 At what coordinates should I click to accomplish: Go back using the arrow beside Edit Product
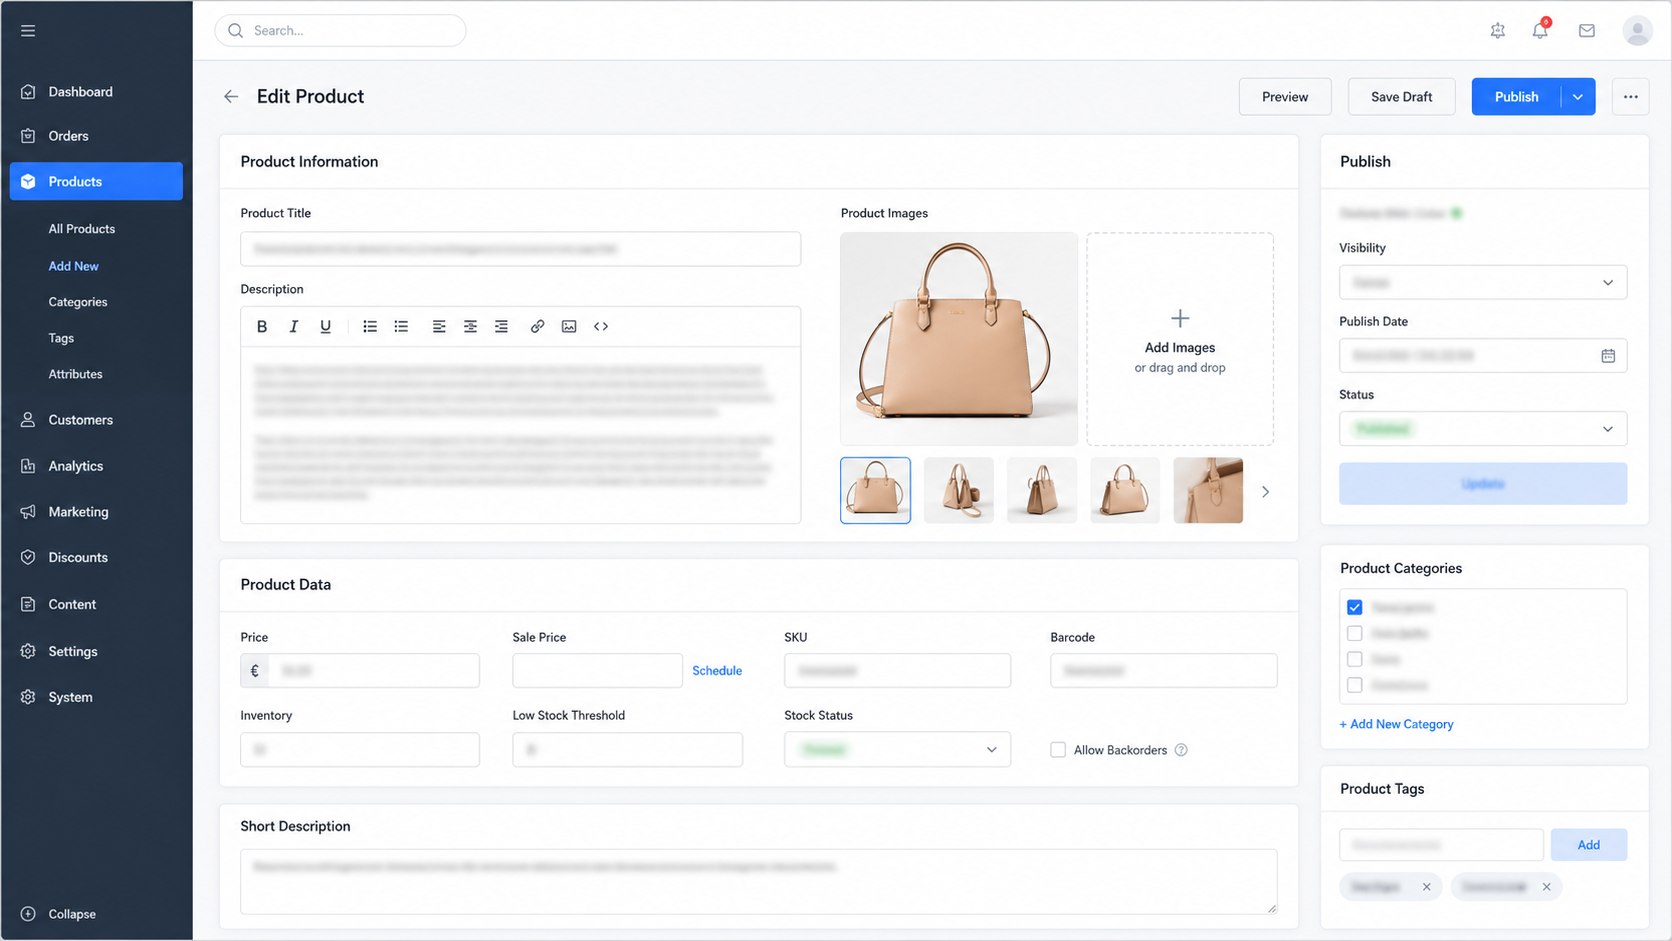tap(231, 97)
